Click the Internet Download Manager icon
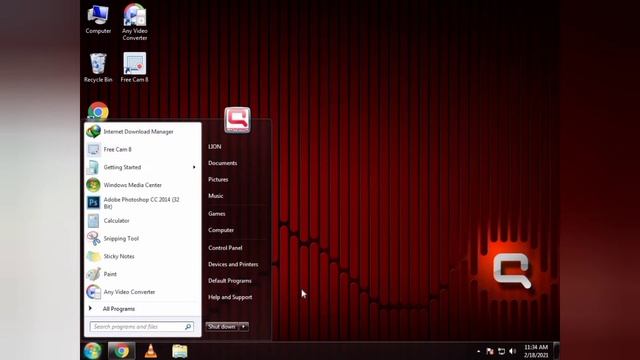Image resolution: width=640 pixels, height=360 pixels. pyautogui.click(x=93, y=131)
